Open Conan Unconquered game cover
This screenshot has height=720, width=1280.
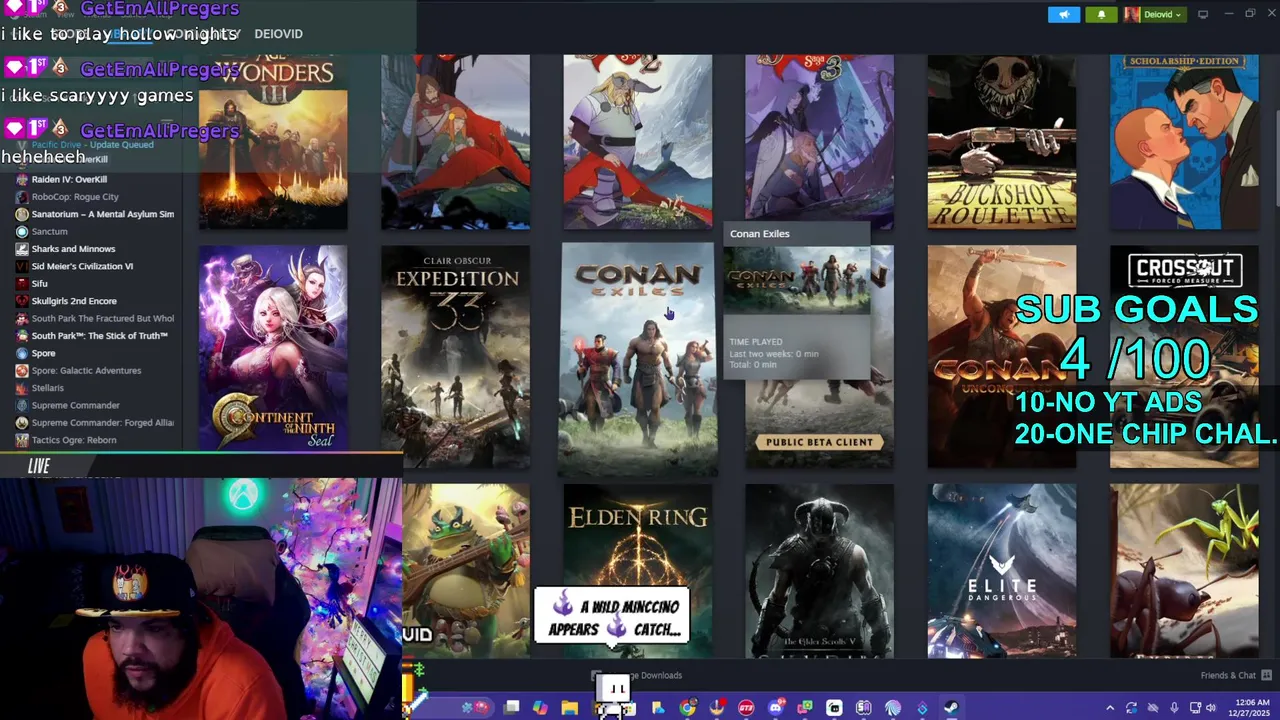(1002, 356)
